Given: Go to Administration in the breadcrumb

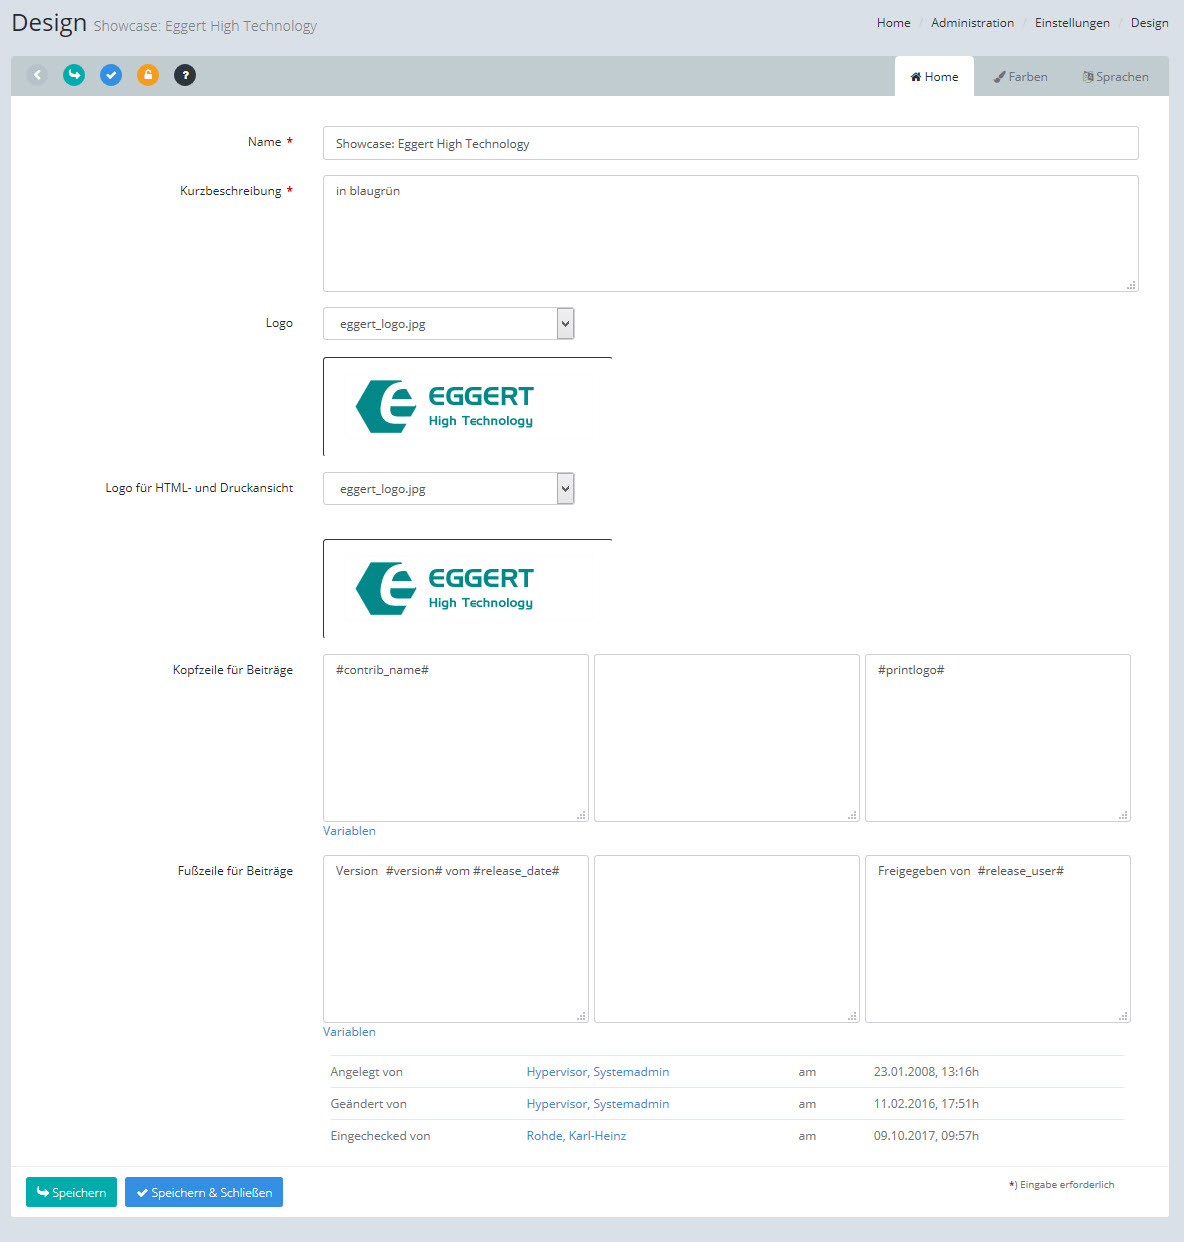Looking at the screenshot, I should coord(972,23).
